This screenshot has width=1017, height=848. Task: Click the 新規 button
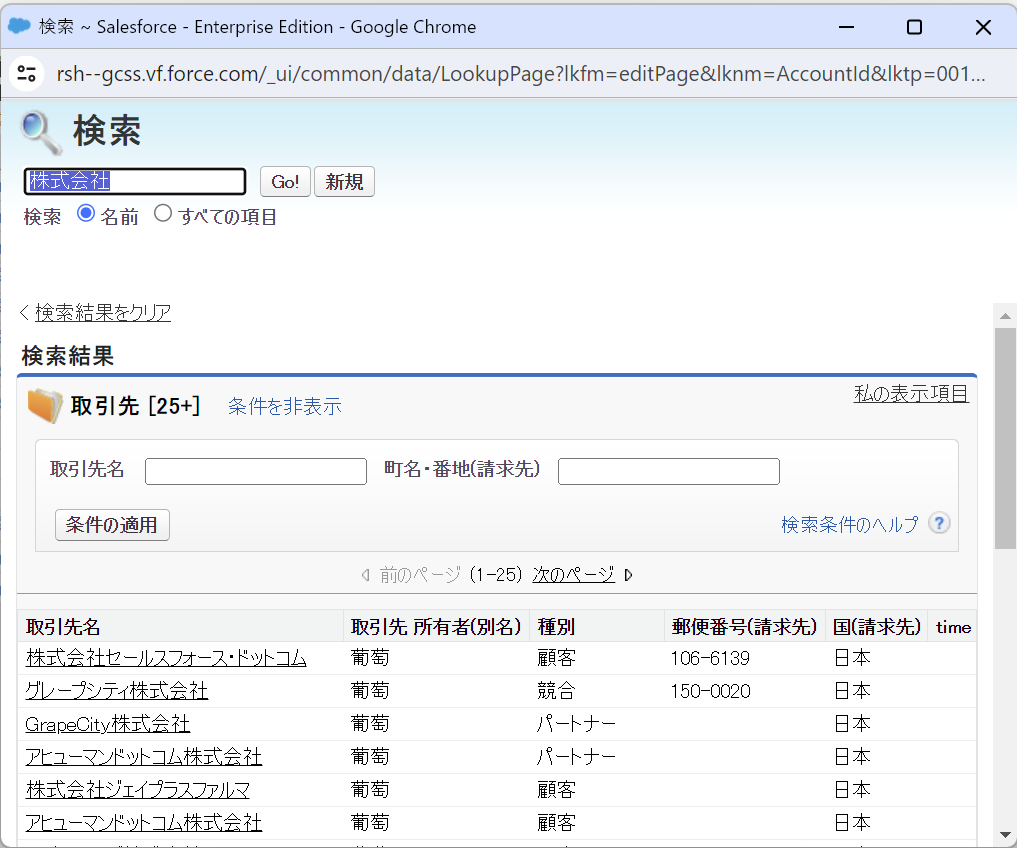coord(344,182)
